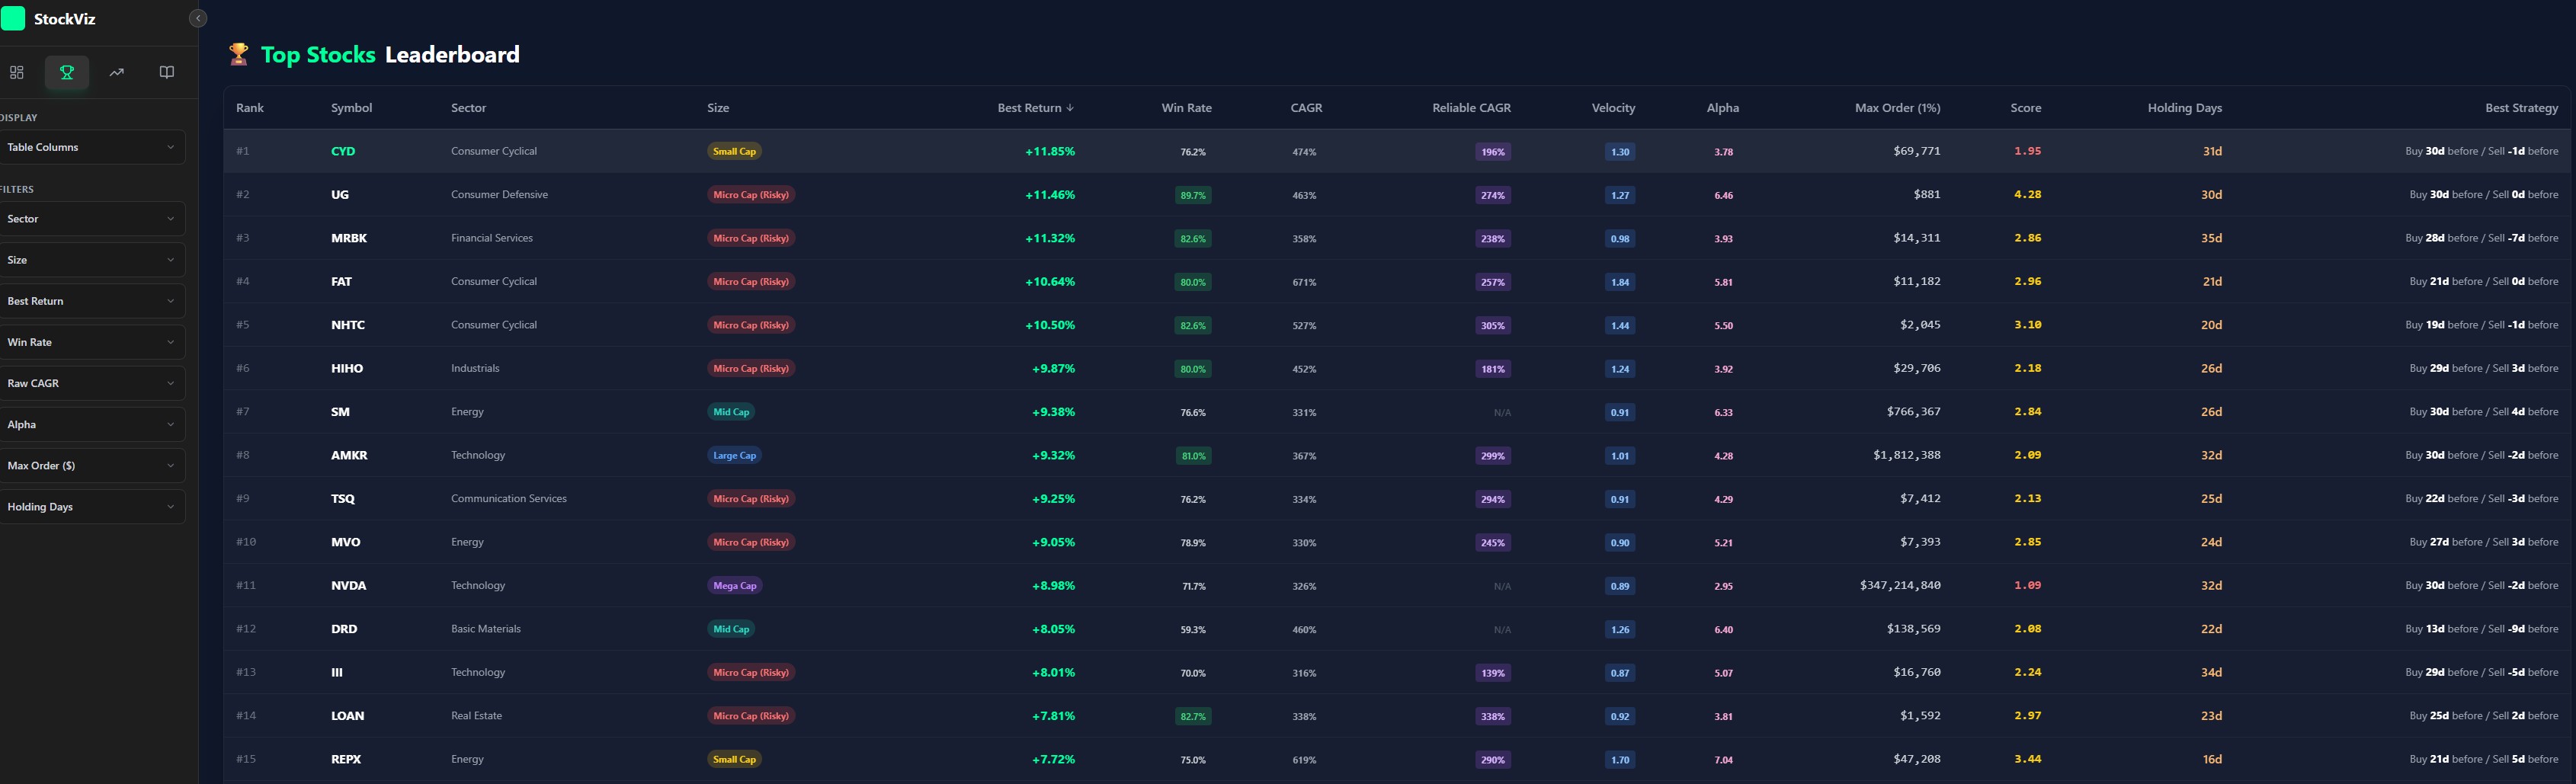Click the CYD stock symbol
The width and height of the screenshot is (2576, 784).
tap(343, 152)
